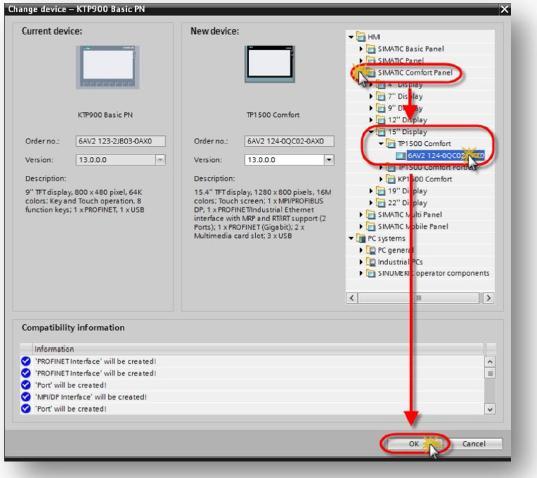Image resolution: width=537 pixels, height=478 pixels.
Task: Click the compatibility list's vertical scrollbar thumb
Action: tap(490, 373)
